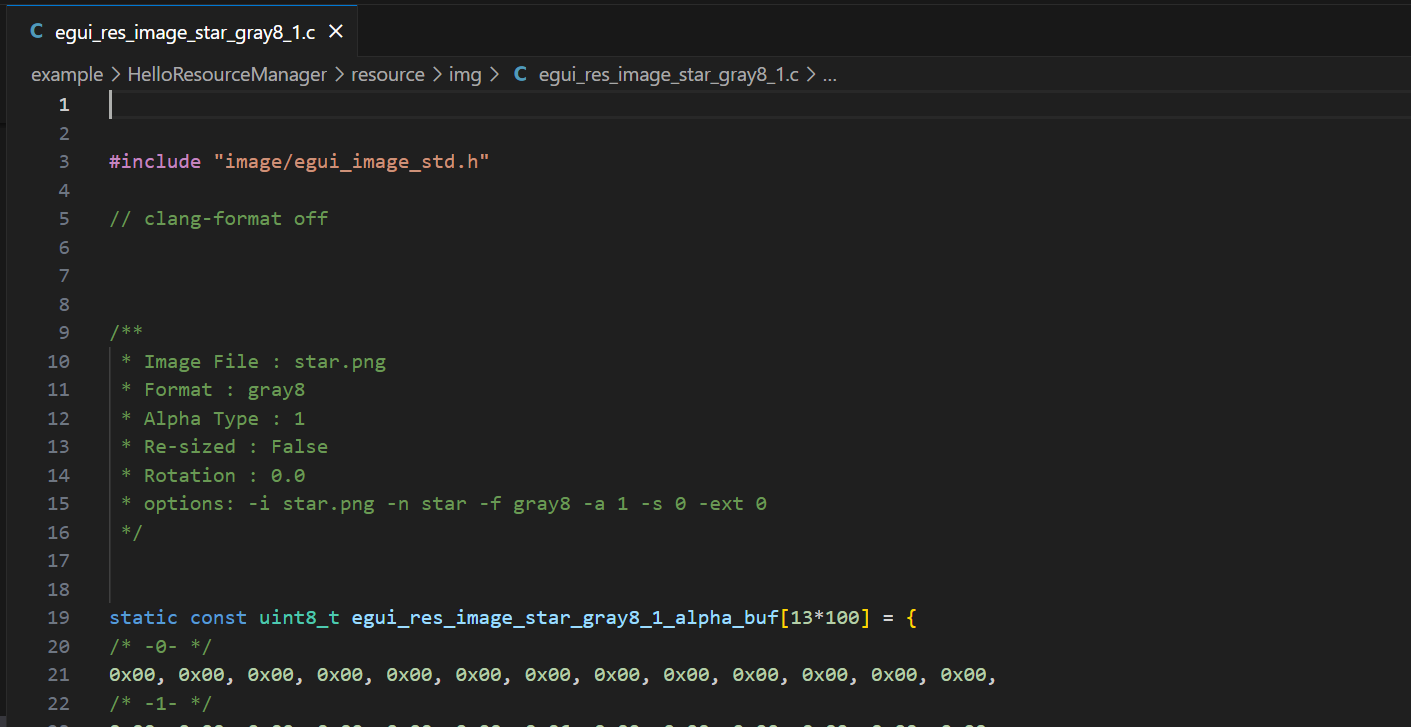Image resolution: width=1411 pixels, height=727 pixels.
Task: Open the "img" breadcrumb dropdown
Action: [465, 74]
